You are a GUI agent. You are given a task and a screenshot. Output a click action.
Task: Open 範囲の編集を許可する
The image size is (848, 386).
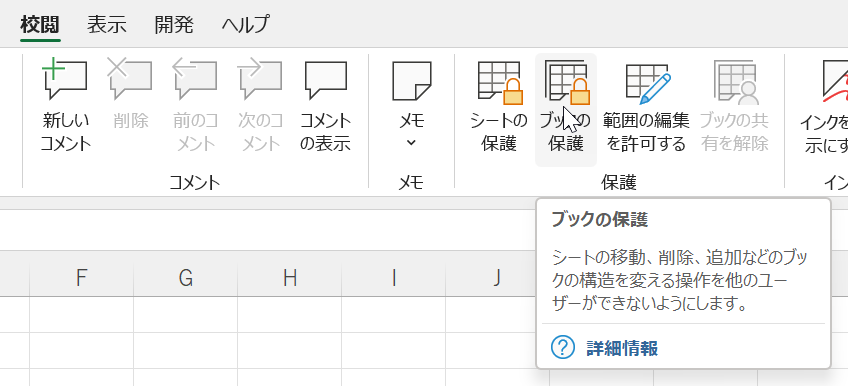coord(646,107)
